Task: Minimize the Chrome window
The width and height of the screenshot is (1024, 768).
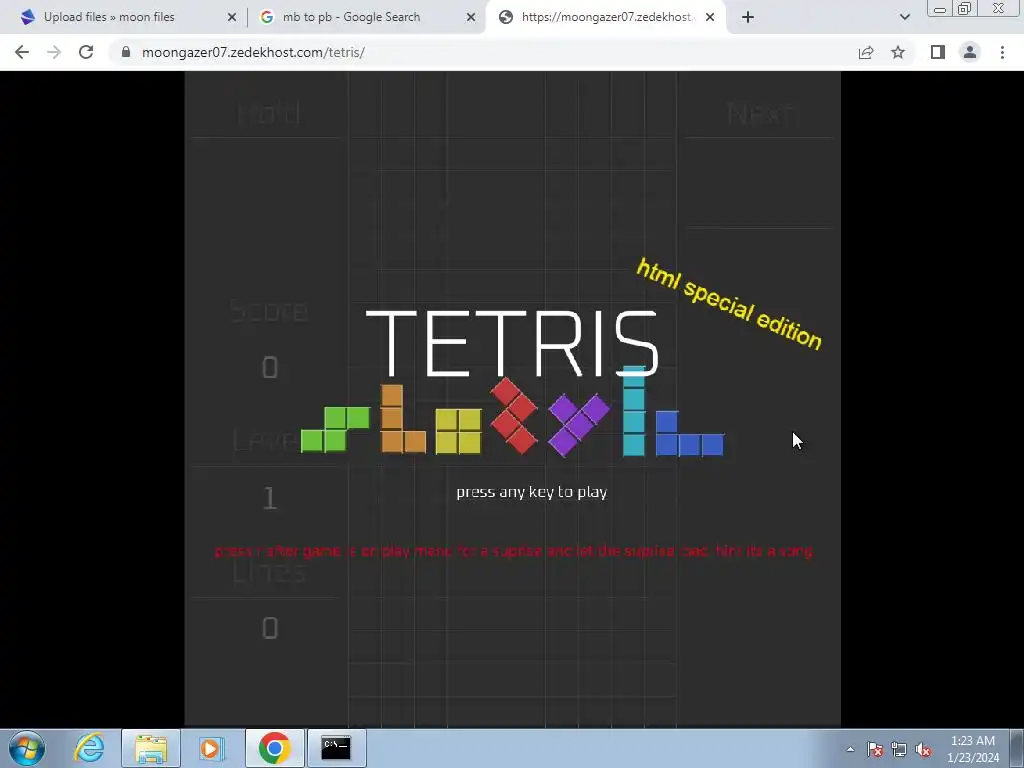Action: (x=940, y=9)
